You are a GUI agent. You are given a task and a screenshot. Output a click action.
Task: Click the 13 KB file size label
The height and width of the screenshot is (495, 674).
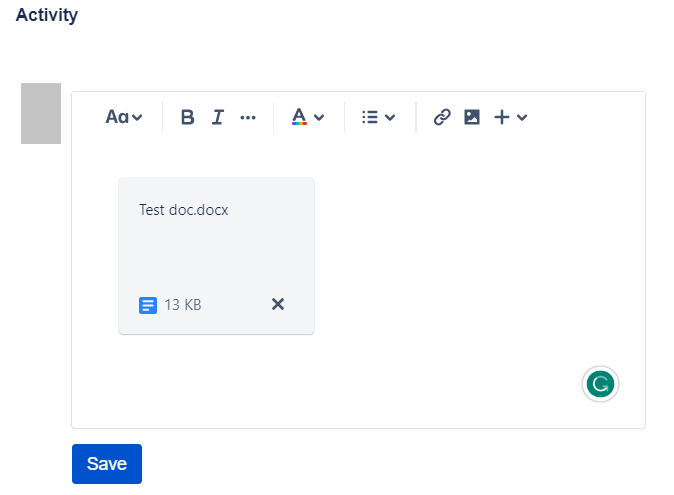[x=183, y=305]
